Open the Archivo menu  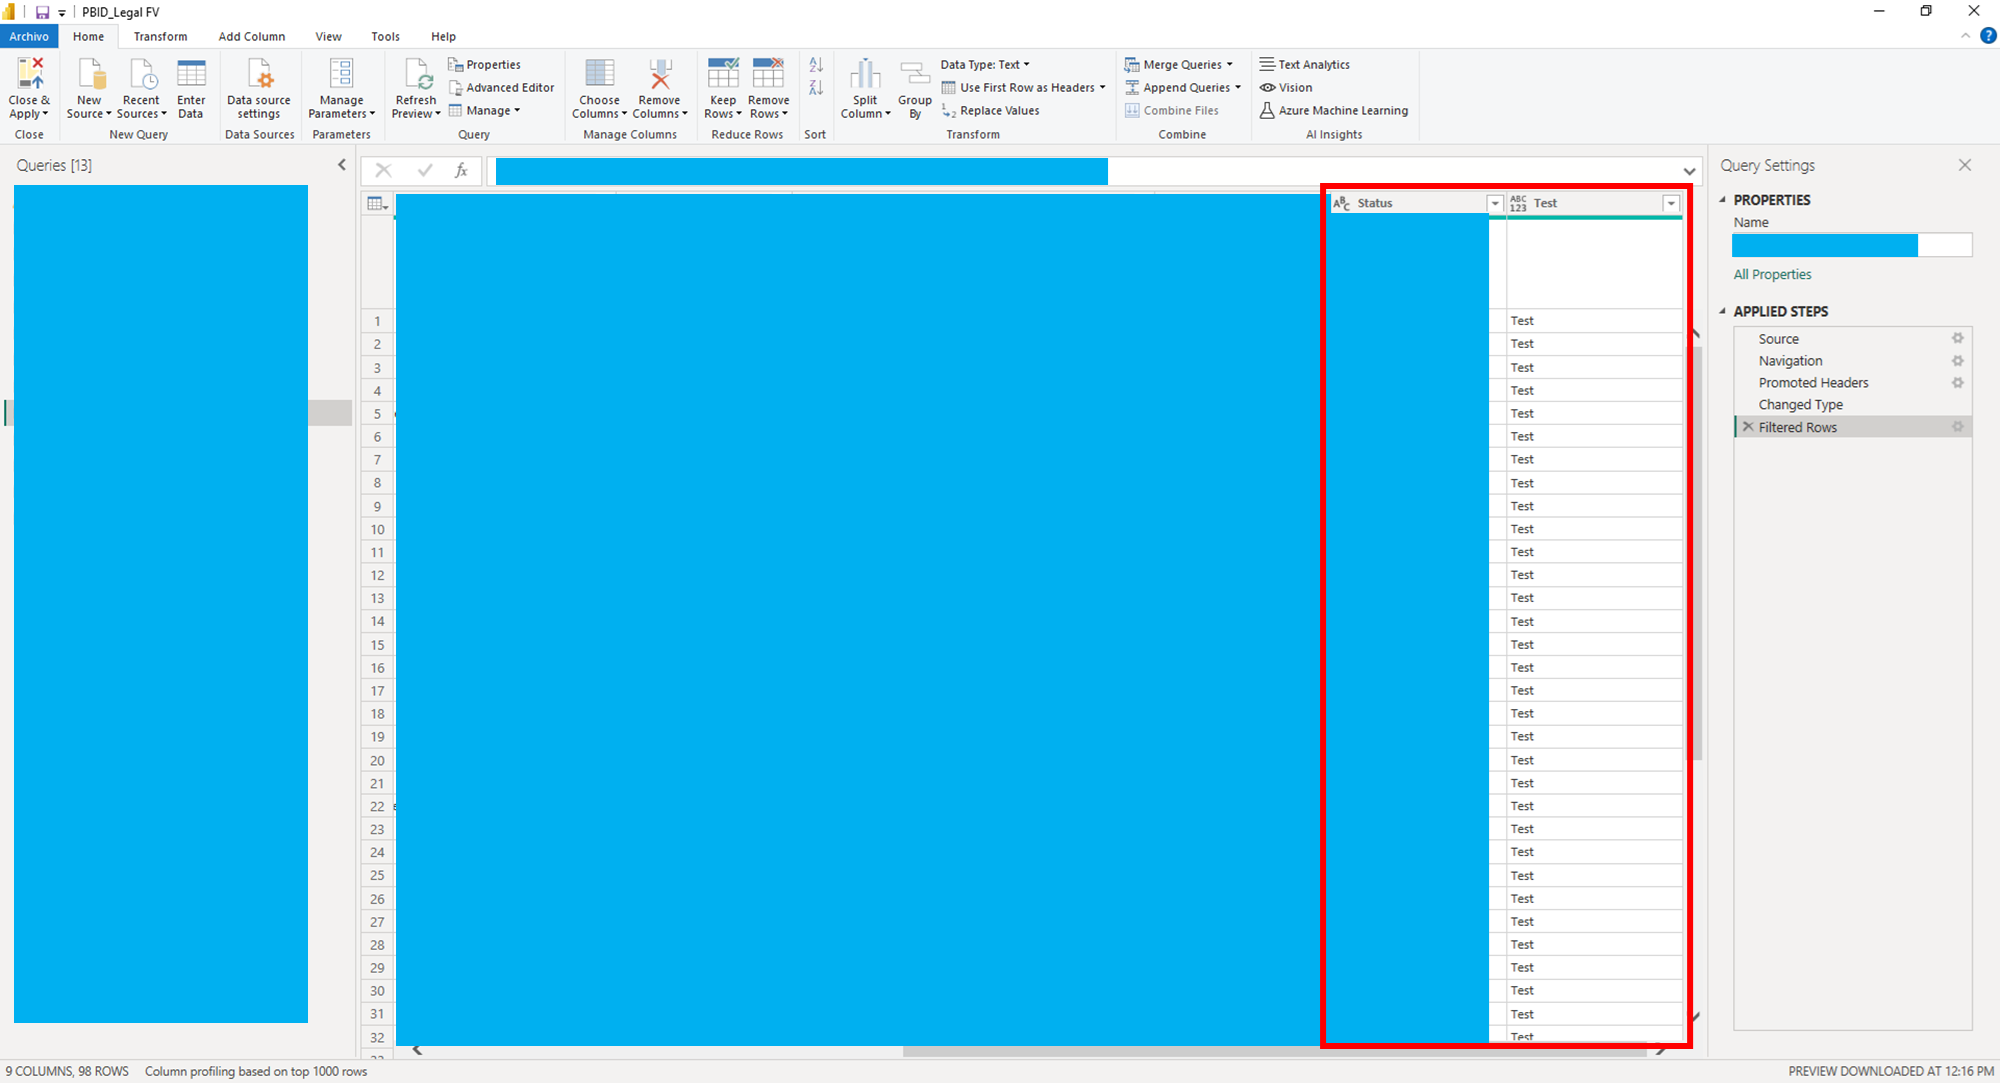[29, 36]
